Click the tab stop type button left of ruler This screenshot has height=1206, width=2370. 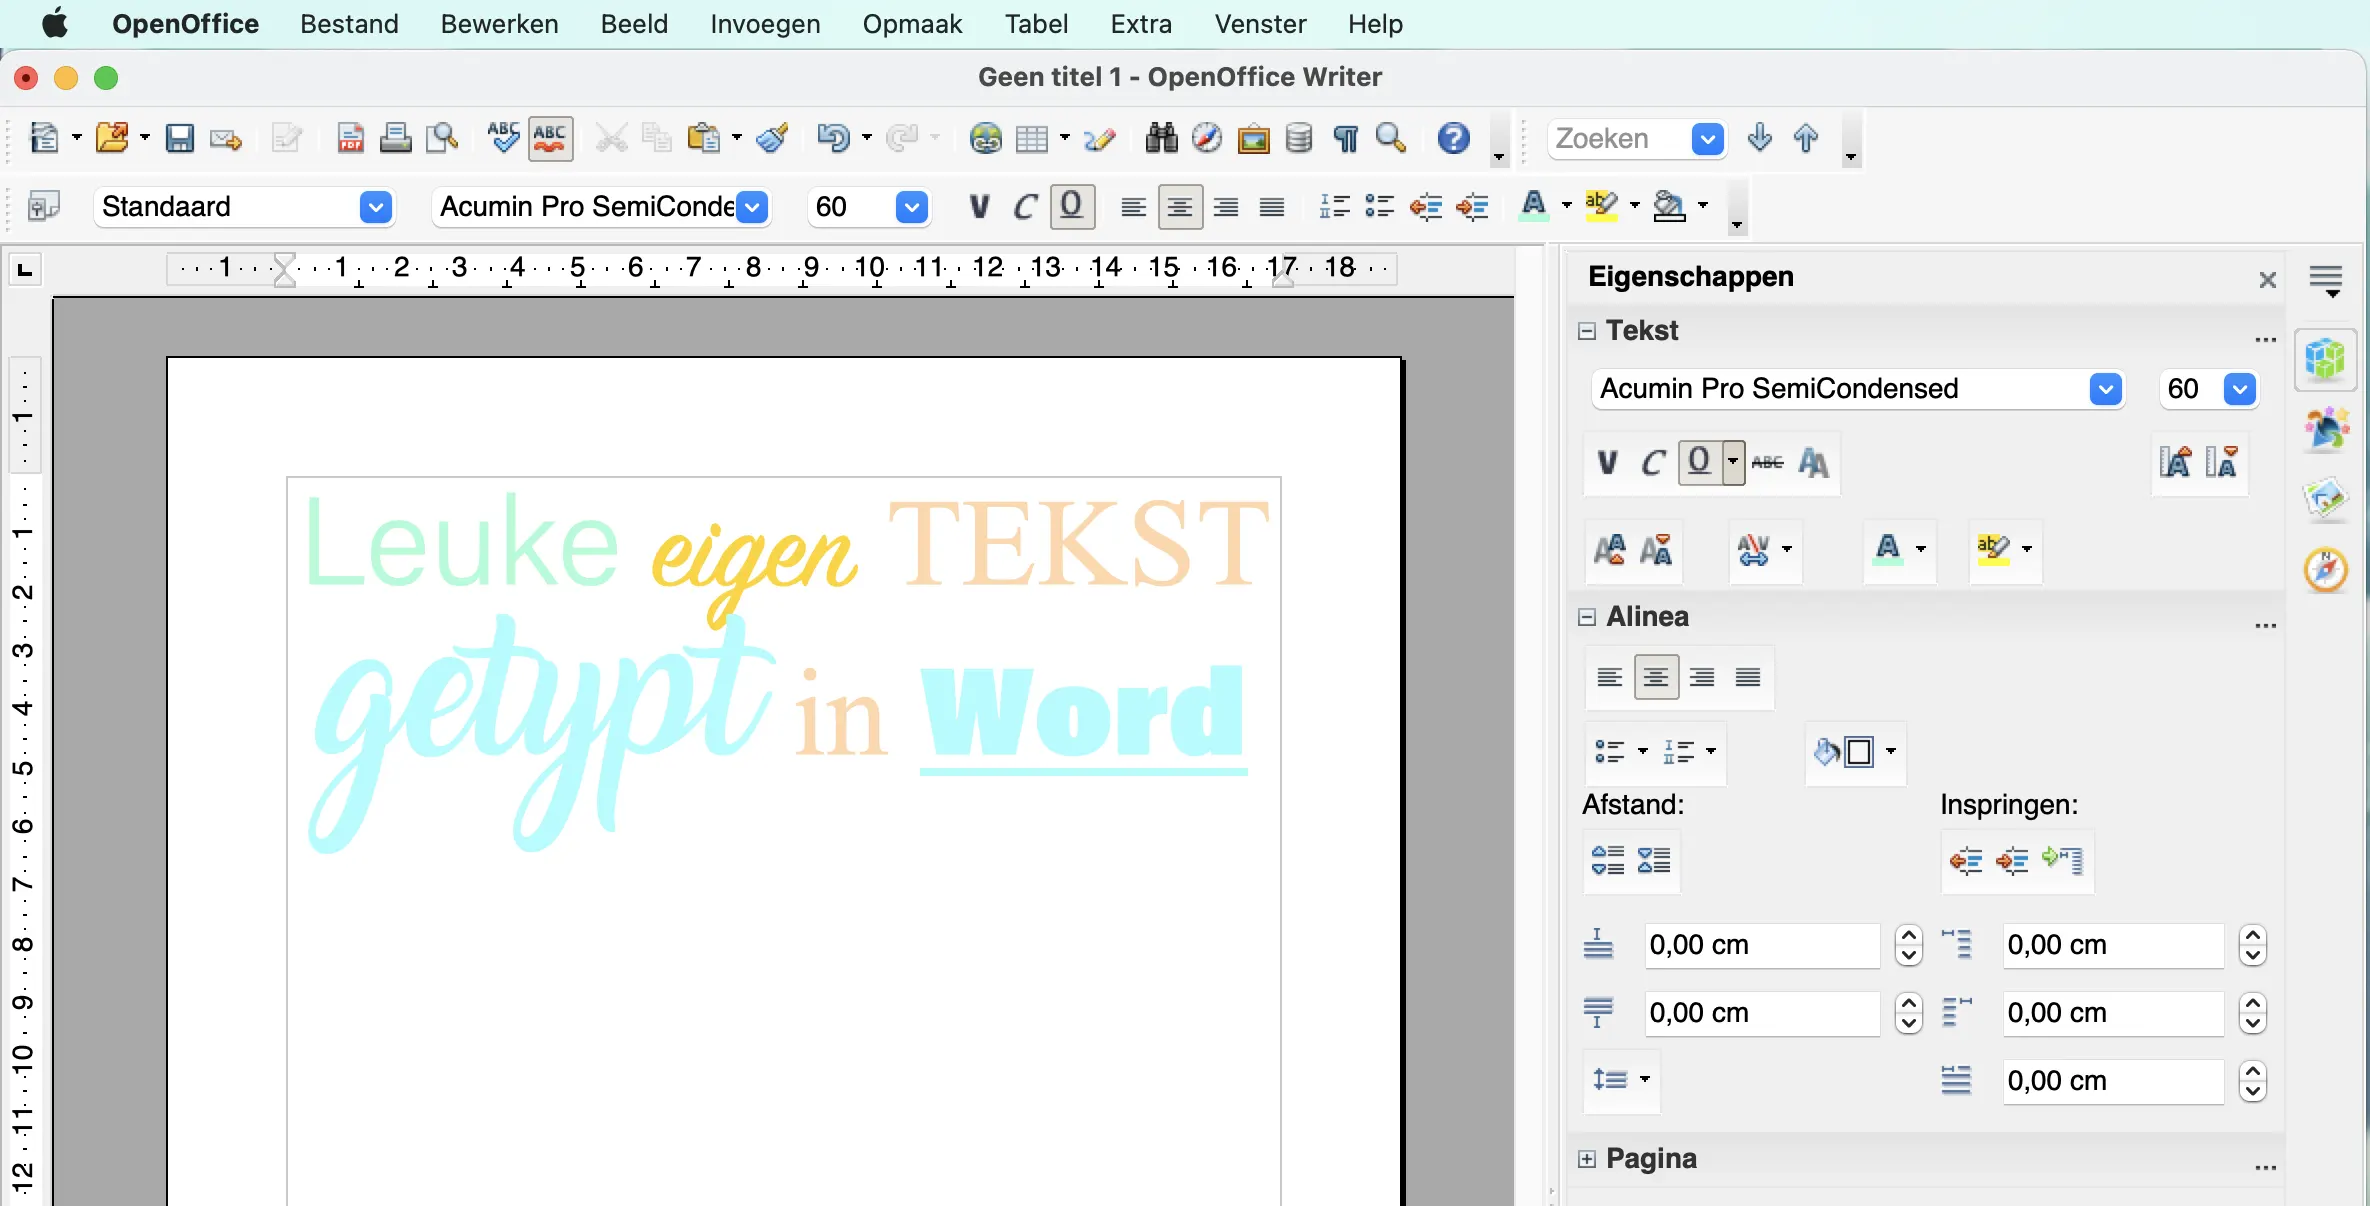pos(25,270)
